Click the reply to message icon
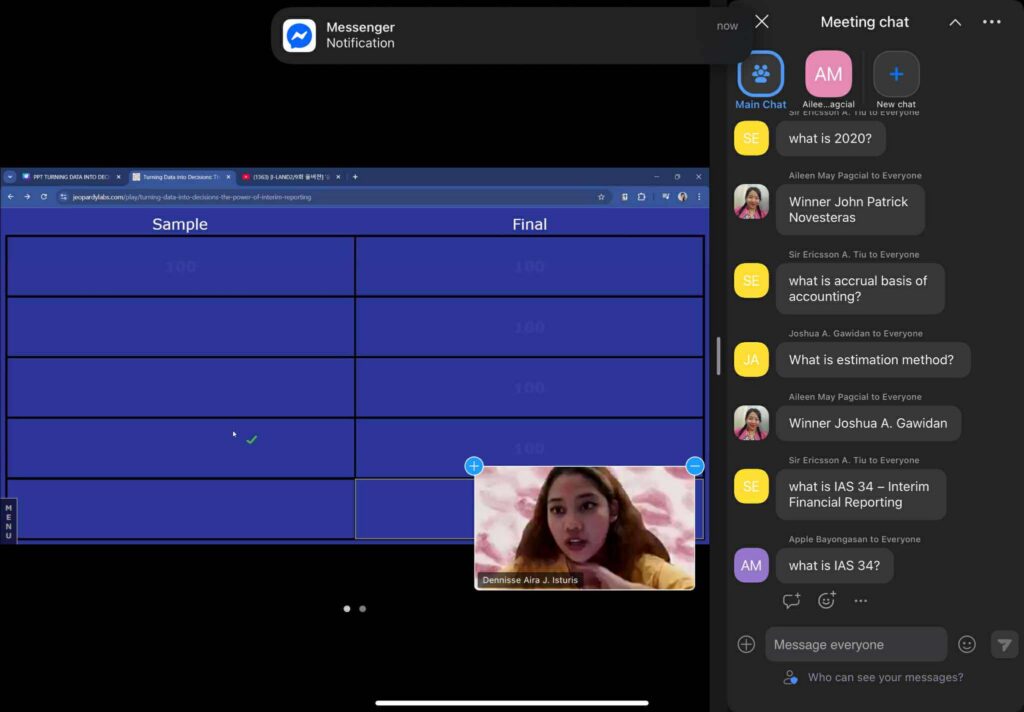This screenshot has width=1024, height=712. tap(792, 601)
